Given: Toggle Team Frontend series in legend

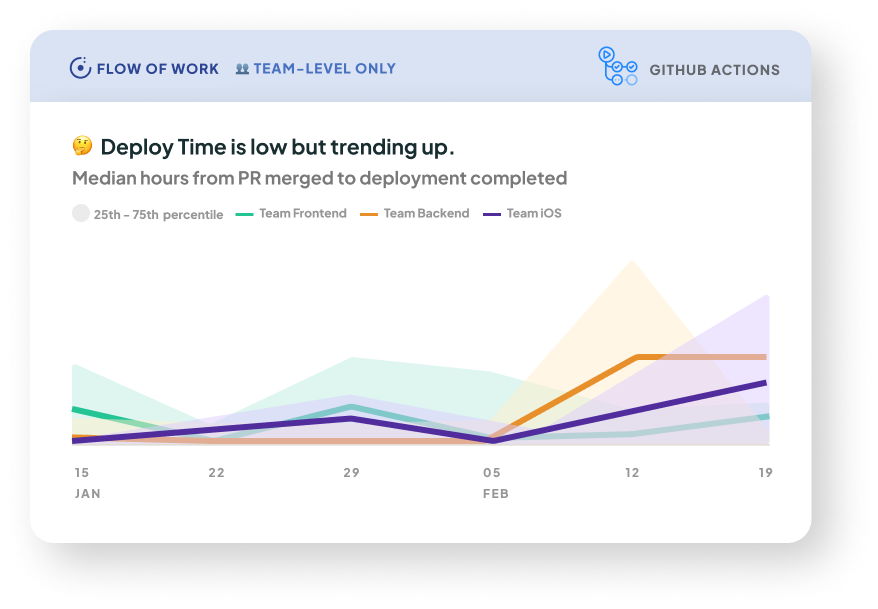Looking at the screenshot, I should (302, 213).
